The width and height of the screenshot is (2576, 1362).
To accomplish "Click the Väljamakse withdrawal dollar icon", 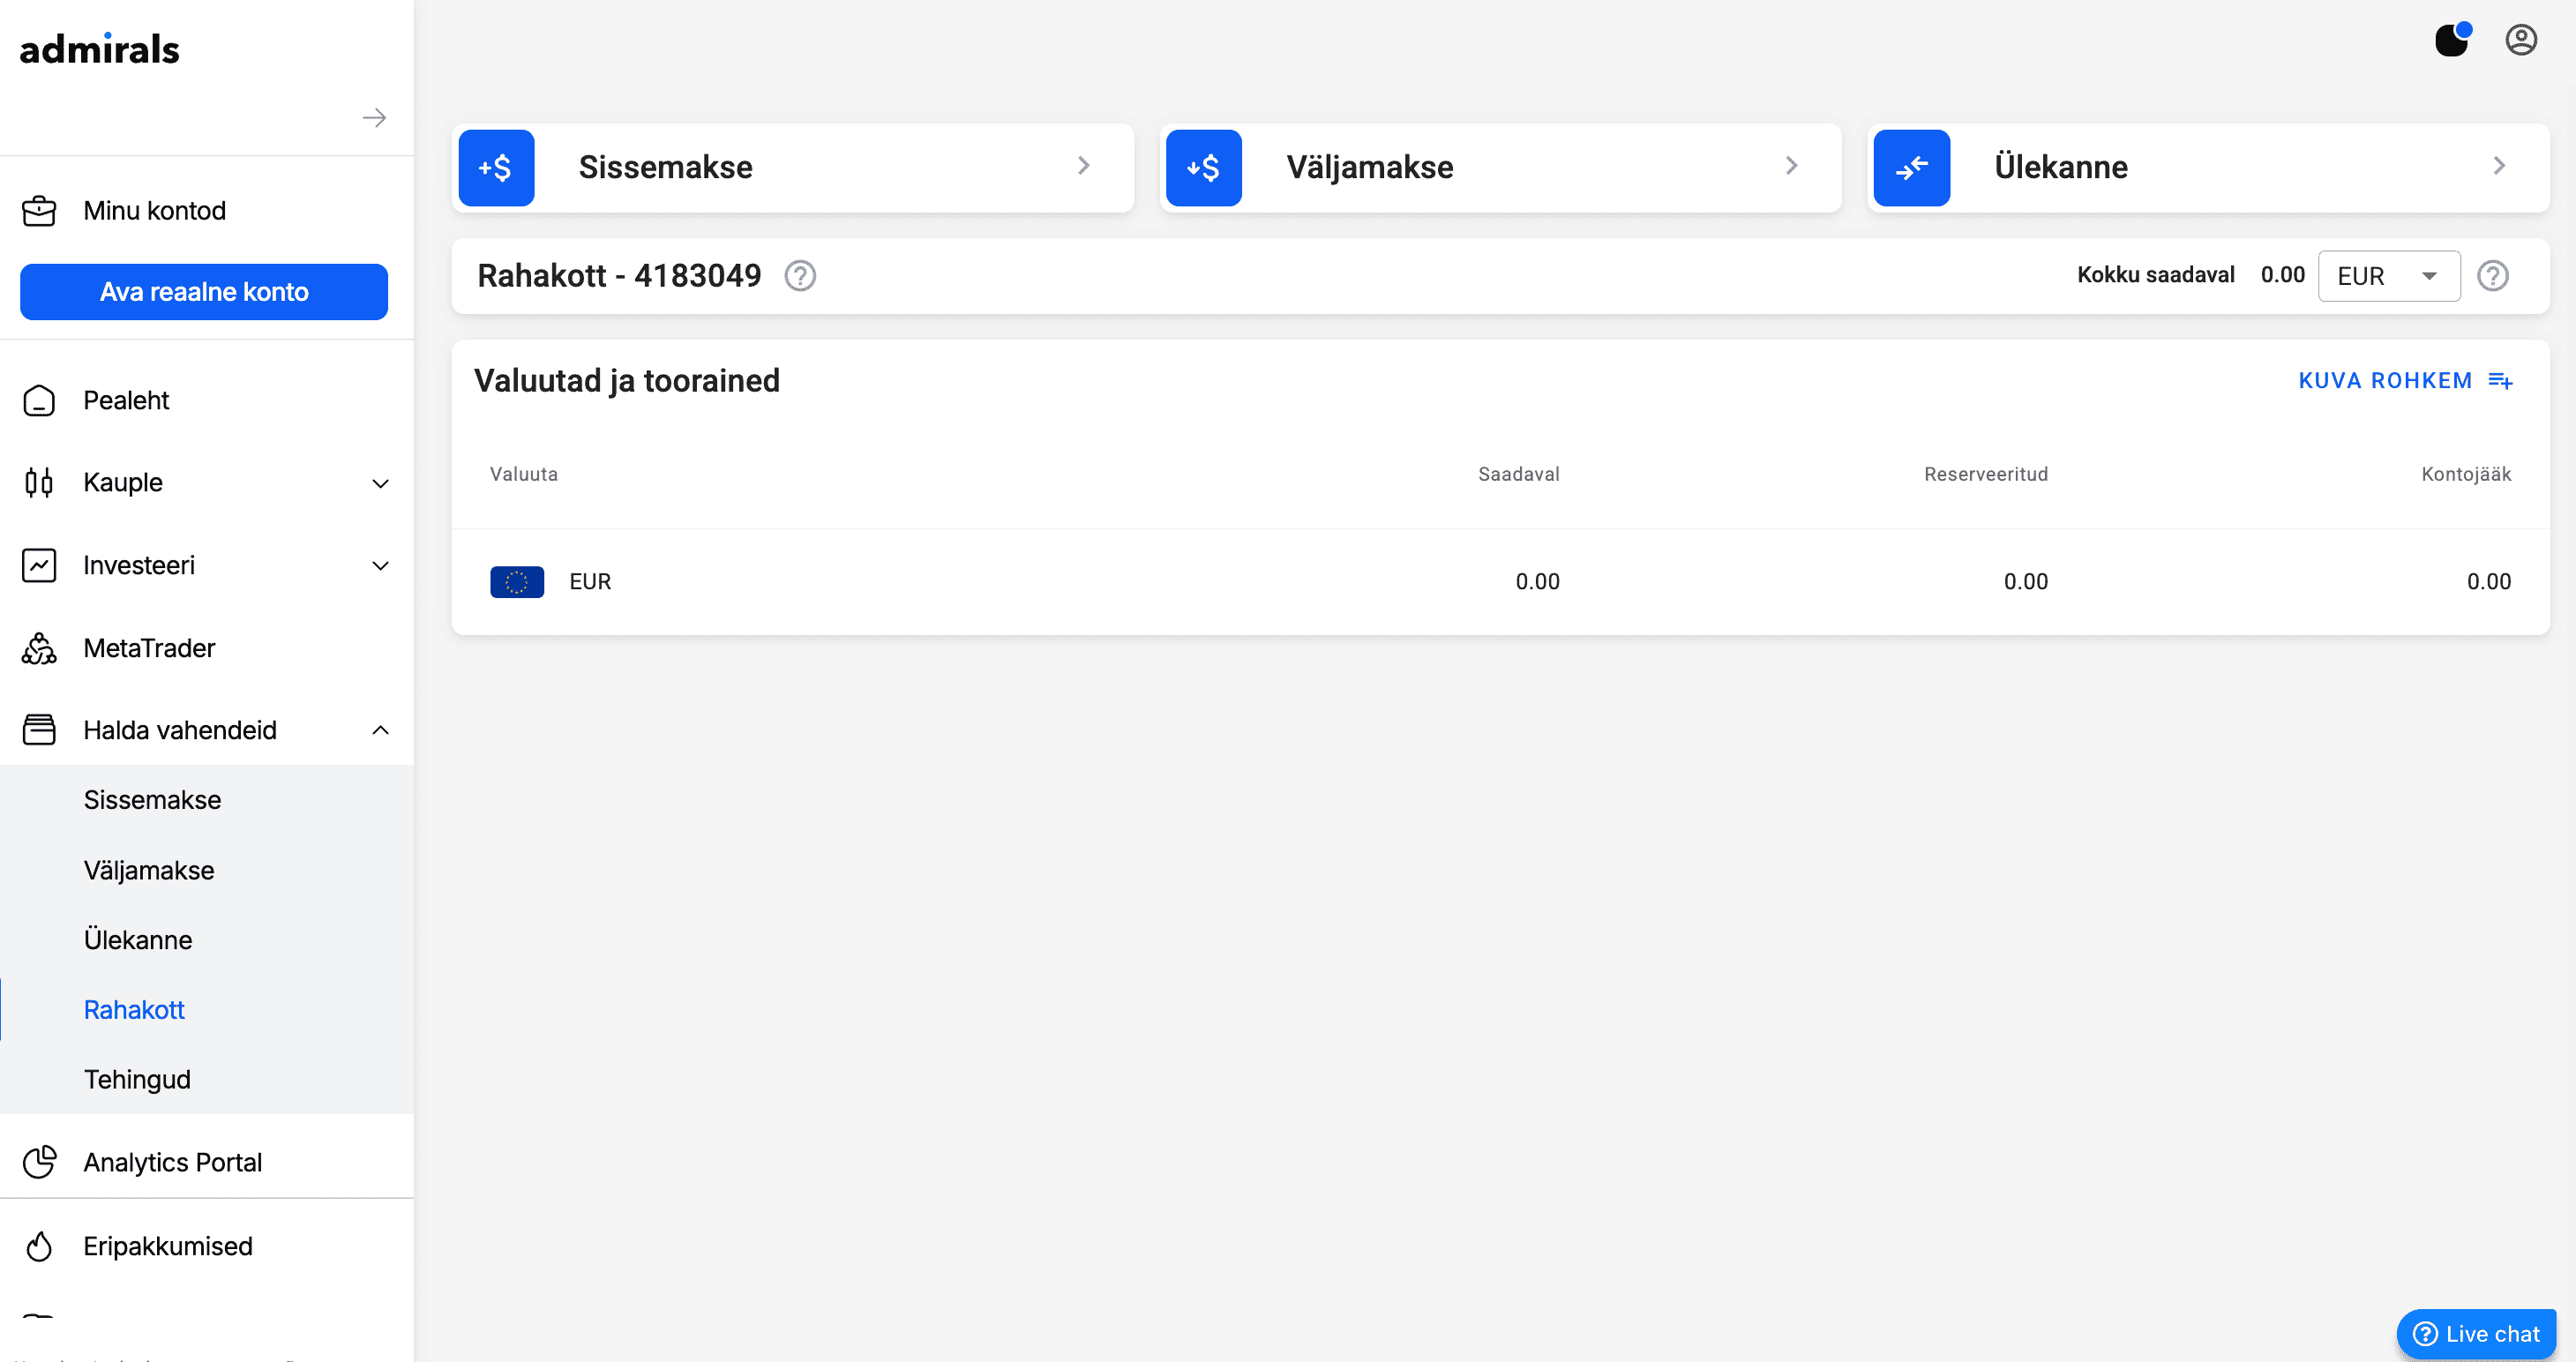I will click(x=1203, y=167).
